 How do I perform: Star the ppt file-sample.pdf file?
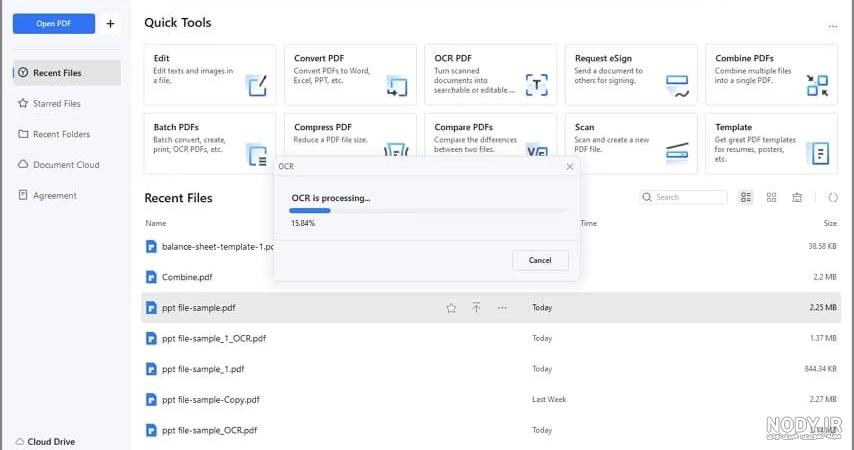click(451, 308)
